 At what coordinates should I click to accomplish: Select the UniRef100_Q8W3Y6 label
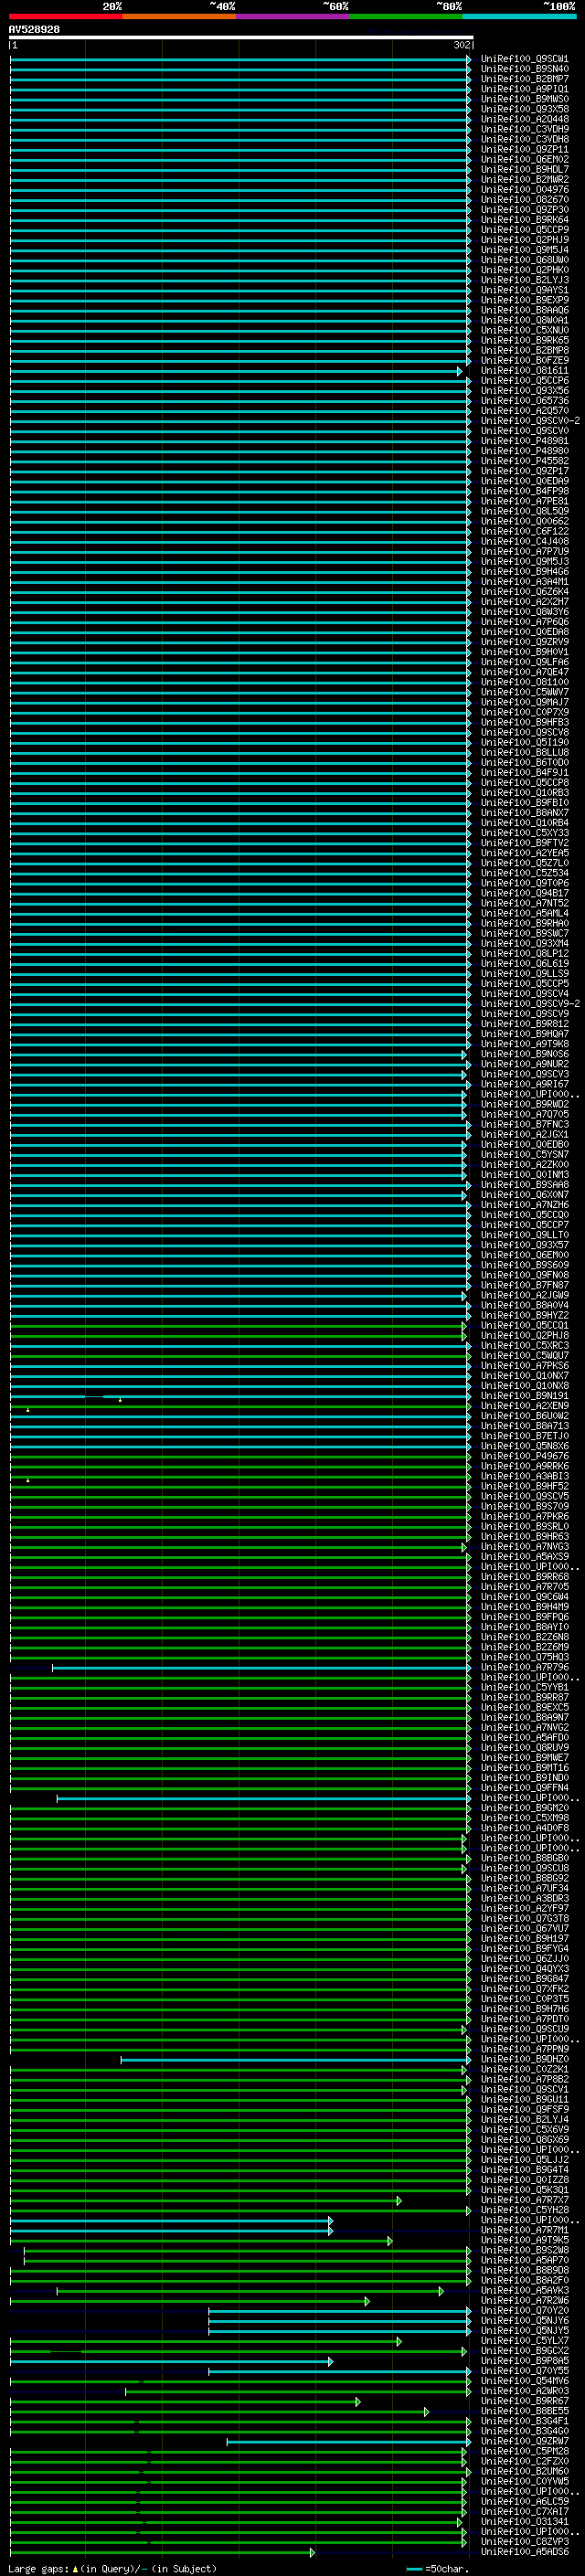click(524, 612)
